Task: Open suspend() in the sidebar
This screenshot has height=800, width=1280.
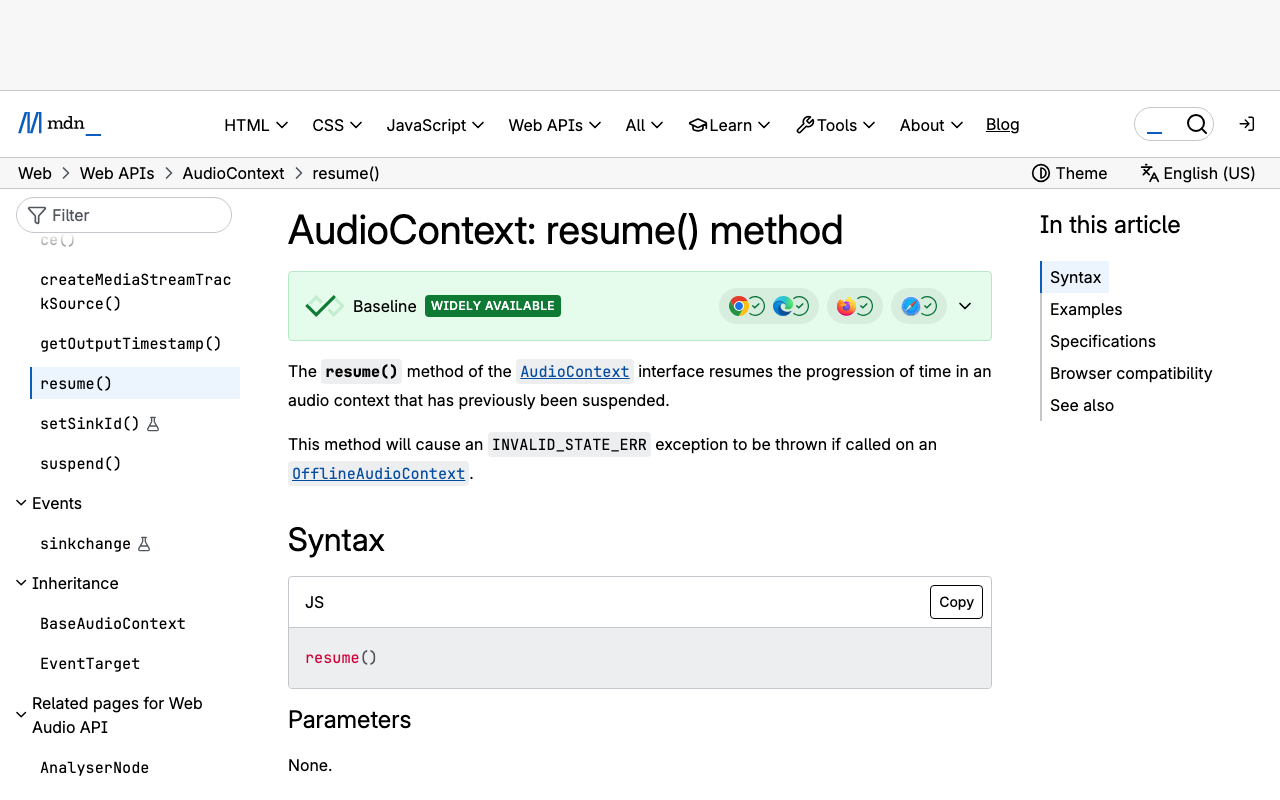Action: click(x=81, y=464)
